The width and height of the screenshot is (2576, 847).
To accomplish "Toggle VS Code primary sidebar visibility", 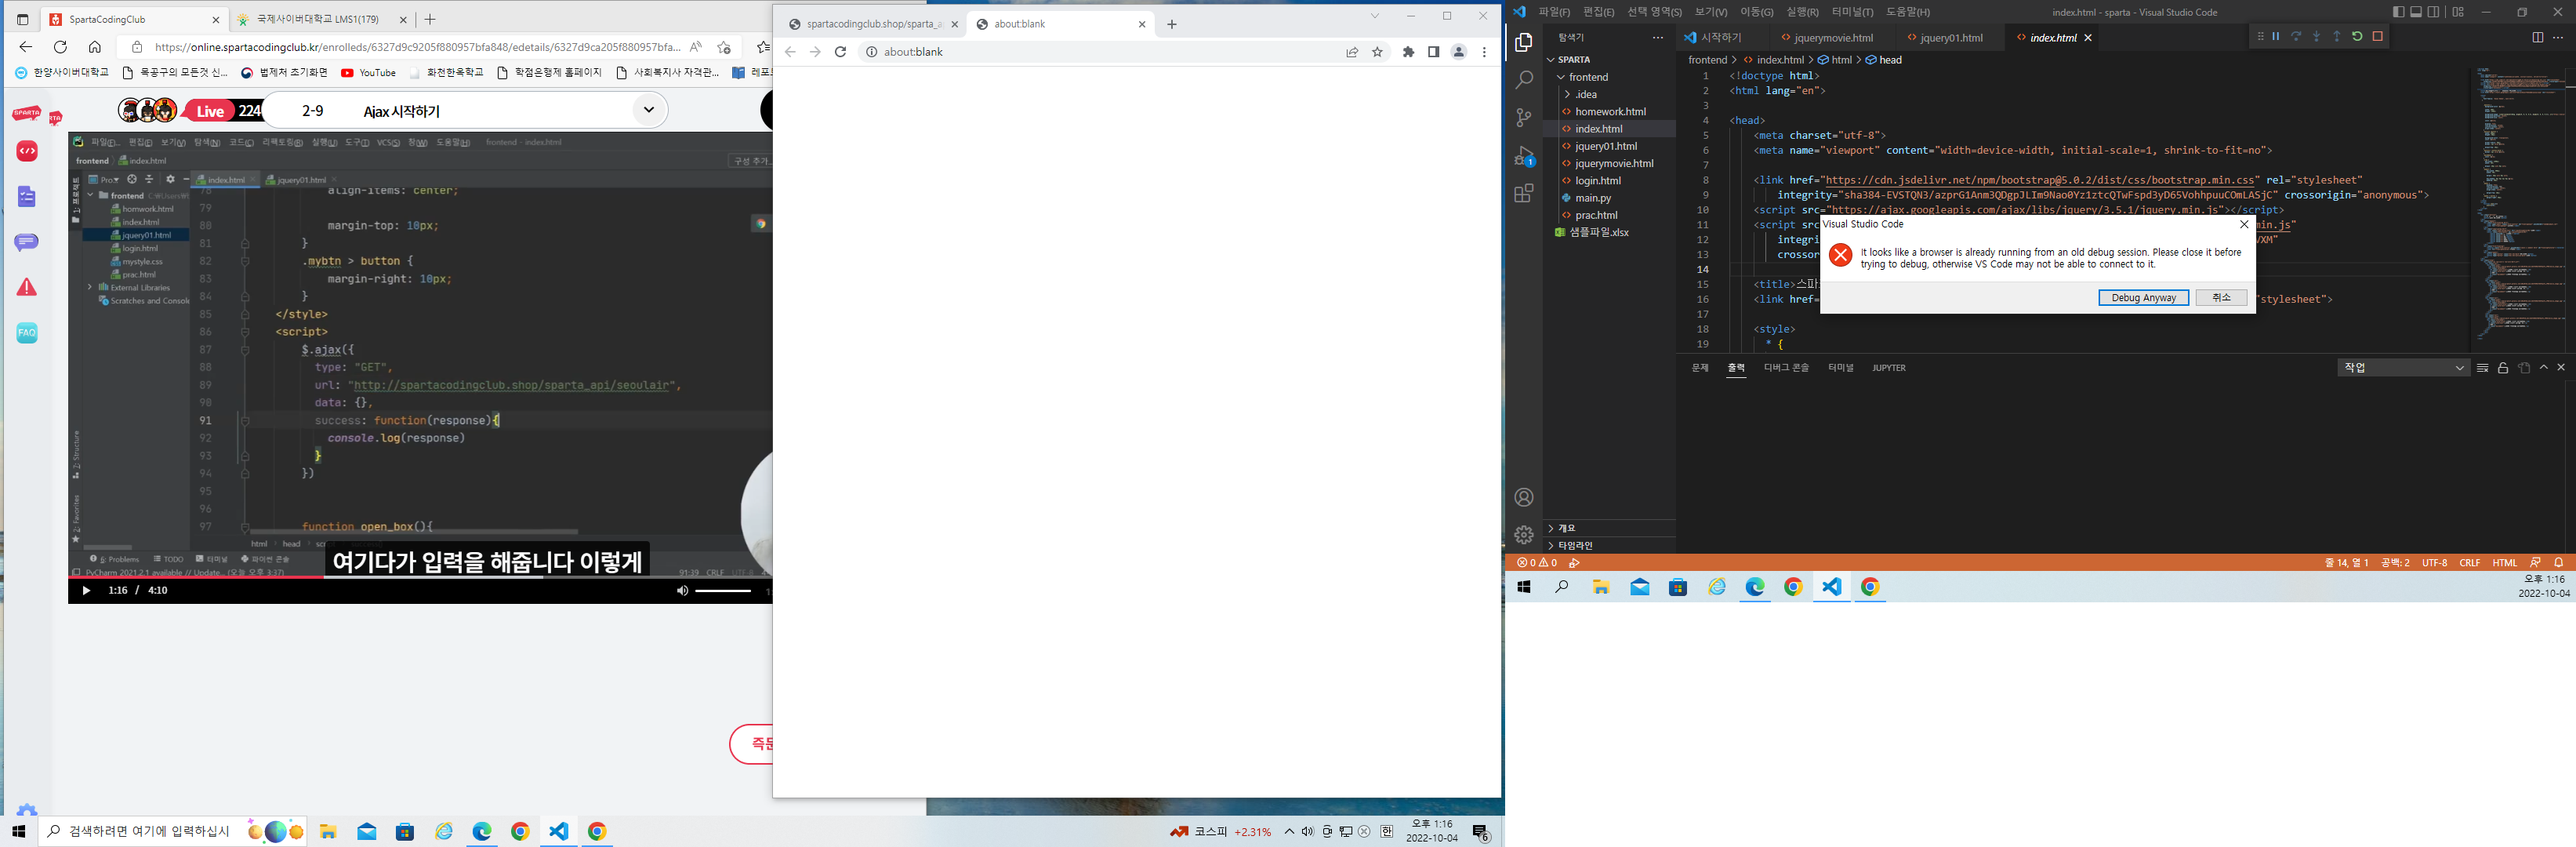I will pos(2399,12).
